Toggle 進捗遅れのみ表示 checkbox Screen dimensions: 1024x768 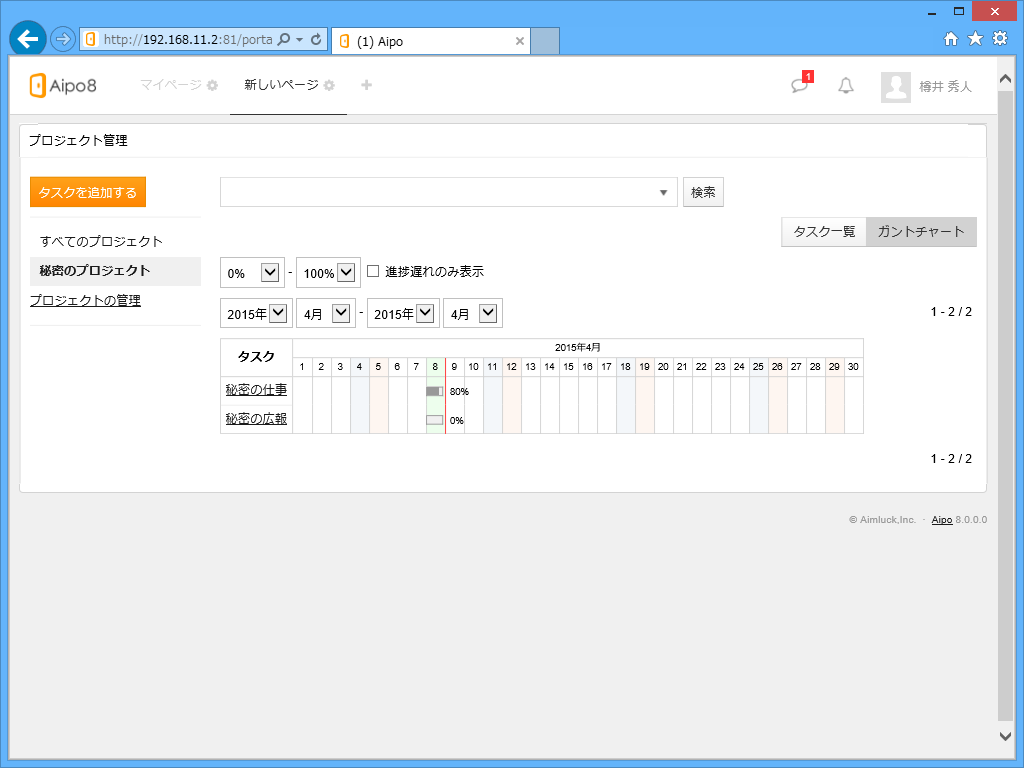point(373,271)
